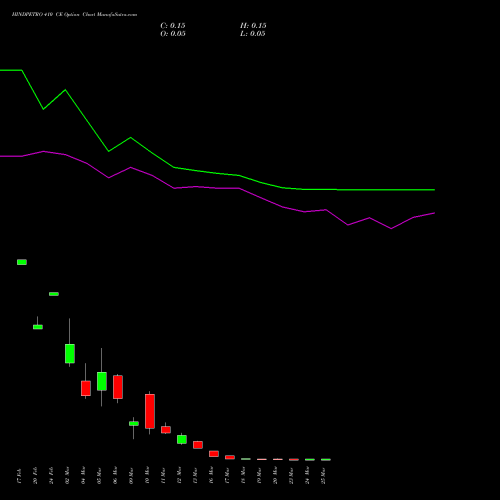
Task: Select the high value H: 0.15
Action: pos(253,26)
